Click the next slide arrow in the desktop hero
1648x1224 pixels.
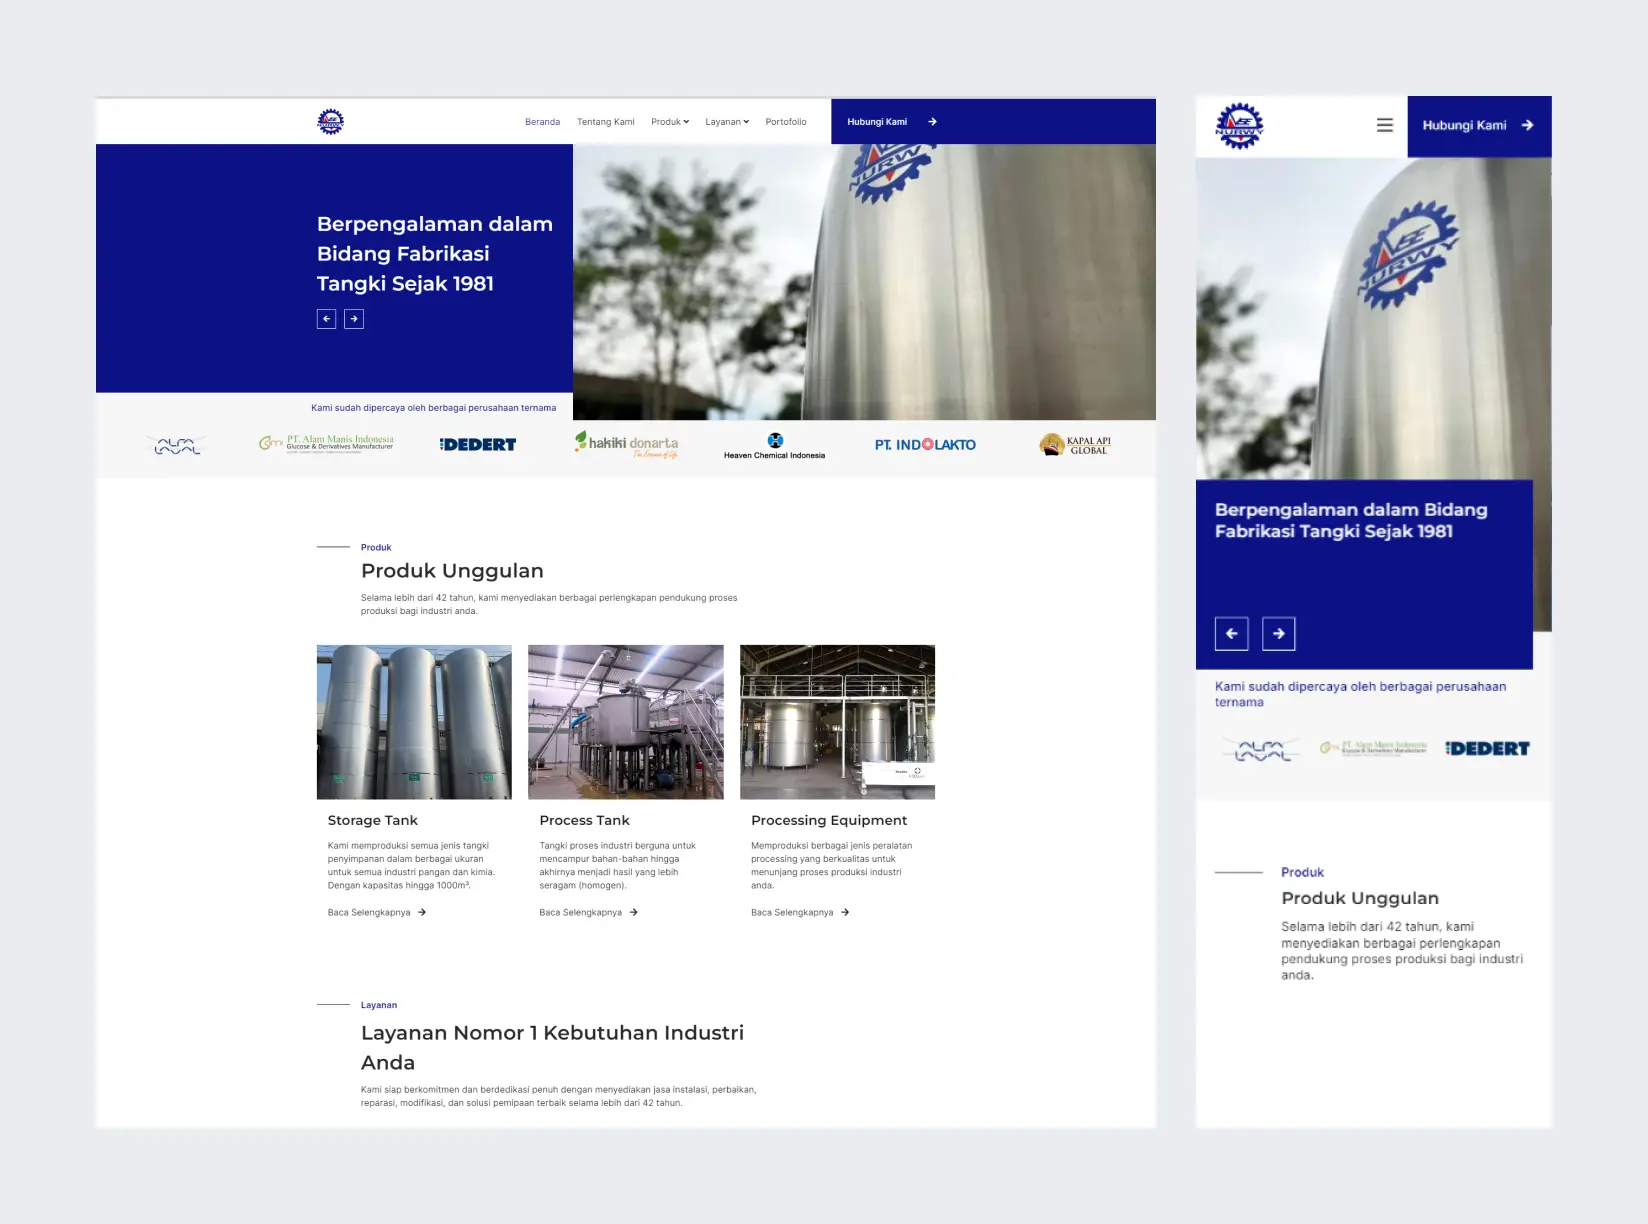(354, 319)
